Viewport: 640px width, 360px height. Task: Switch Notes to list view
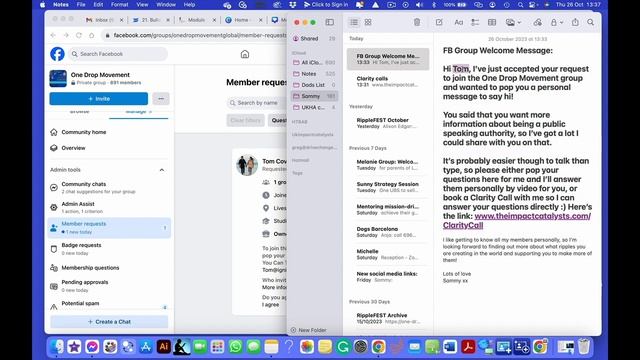[x=354, y=22]
